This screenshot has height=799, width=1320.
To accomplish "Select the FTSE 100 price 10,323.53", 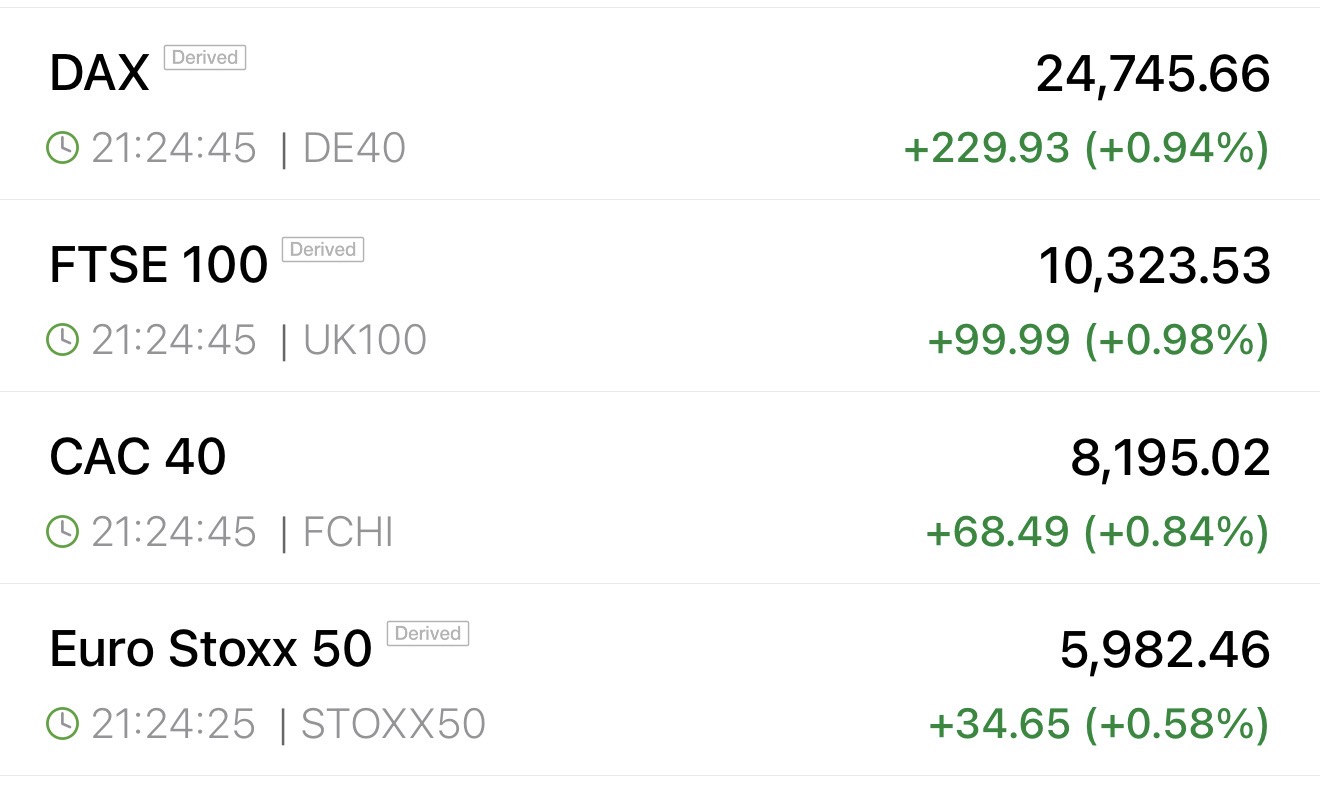I will pyautogui.click(x=1154, y=267).
